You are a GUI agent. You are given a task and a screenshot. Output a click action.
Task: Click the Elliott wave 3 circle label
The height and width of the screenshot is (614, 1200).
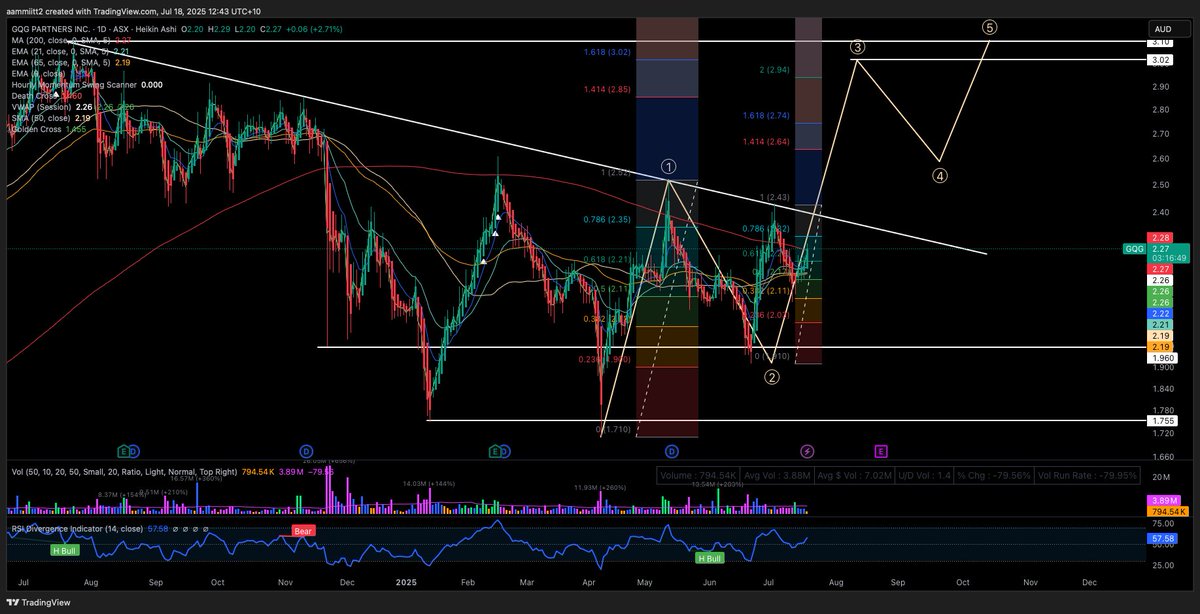point(858,47)
